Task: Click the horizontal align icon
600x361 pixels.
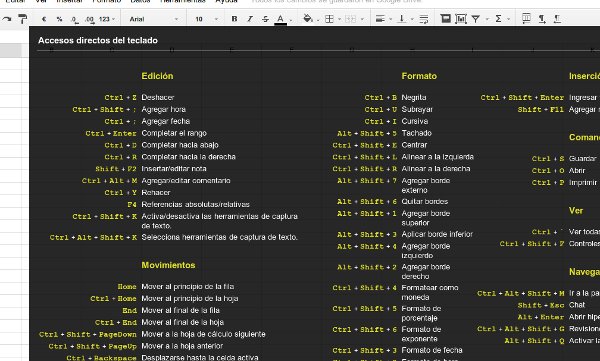Action: (380, 19)
